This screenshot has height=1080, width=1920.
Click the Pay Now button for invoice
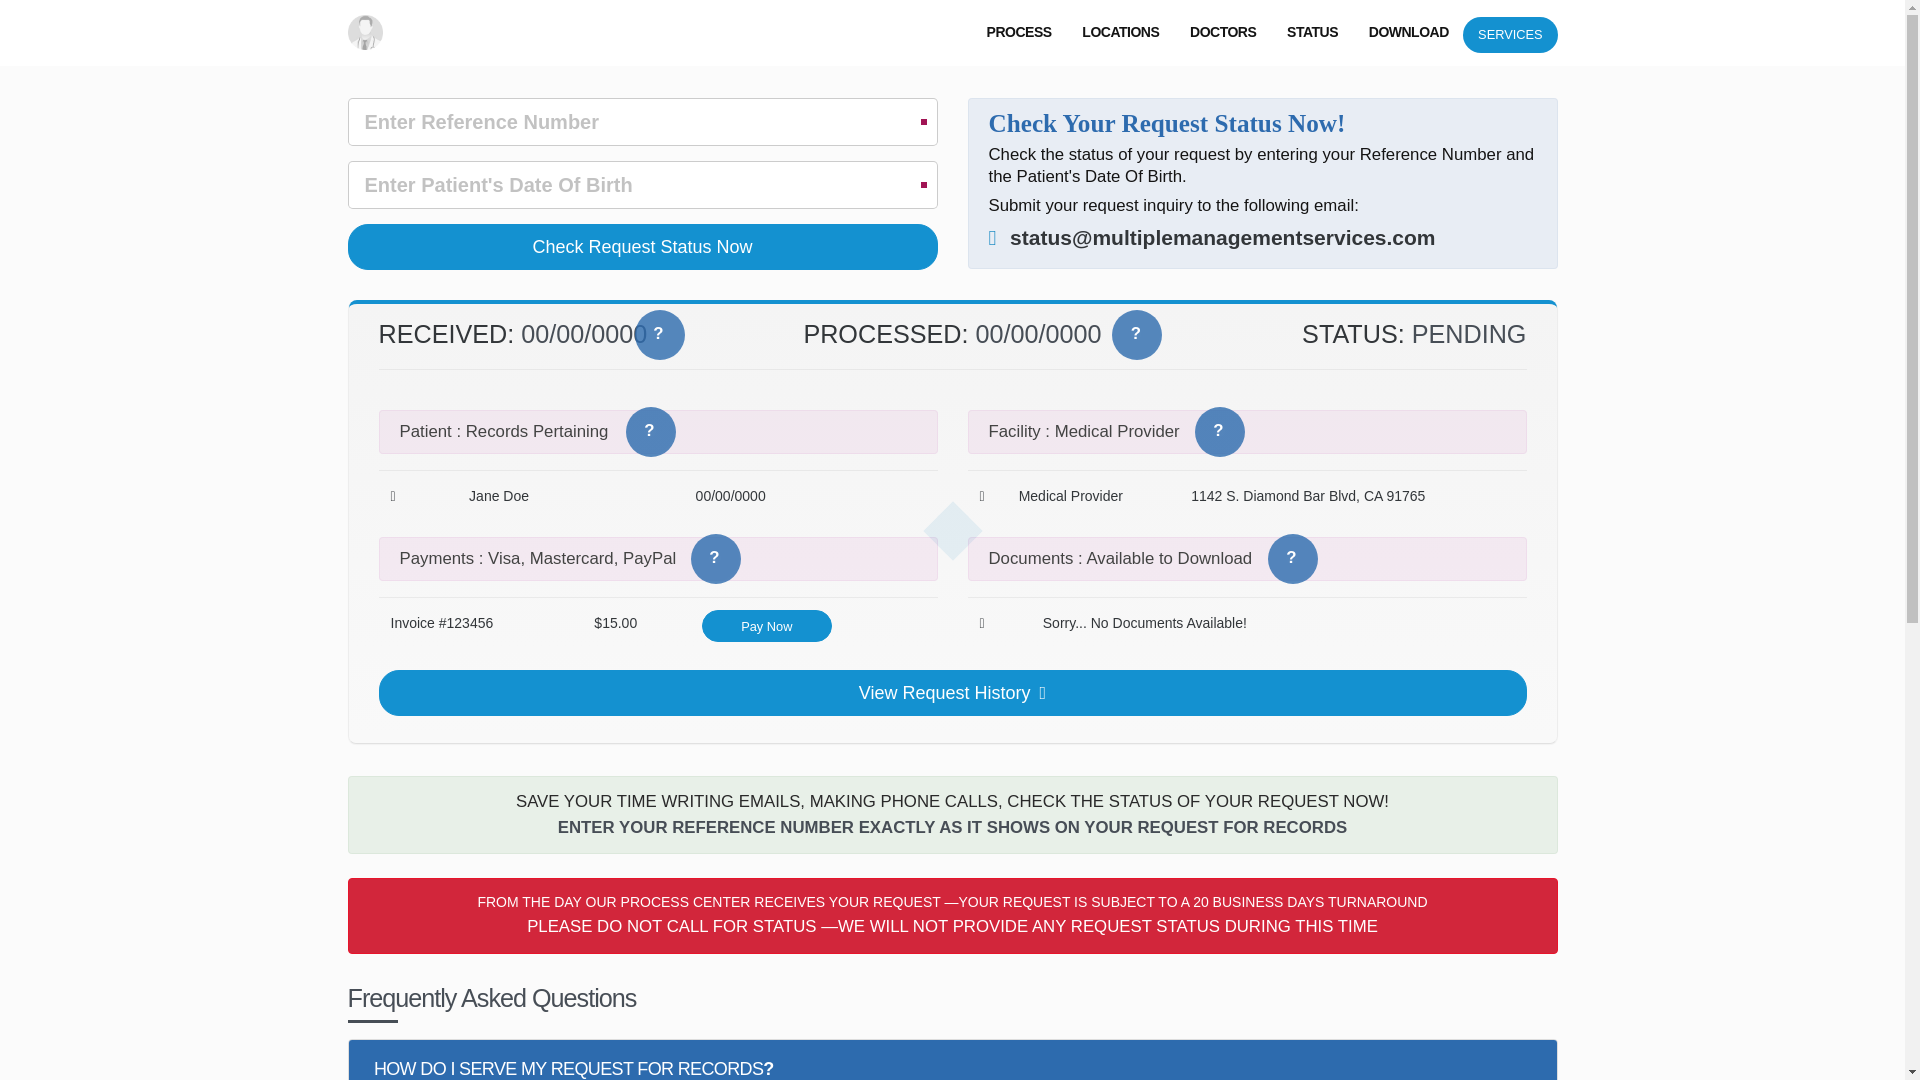(767, 626)
